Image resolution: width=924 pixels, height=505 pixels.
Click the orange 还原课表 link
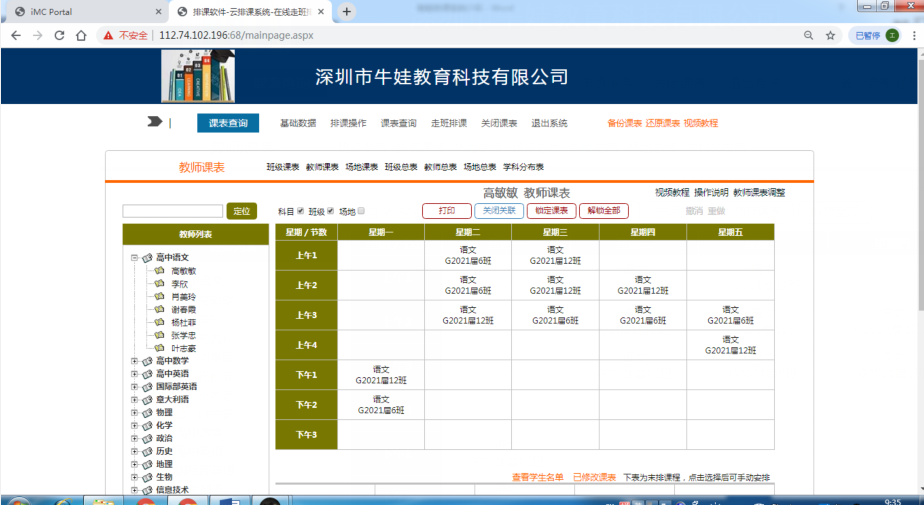pyautogui.click(x=662, y=123)
